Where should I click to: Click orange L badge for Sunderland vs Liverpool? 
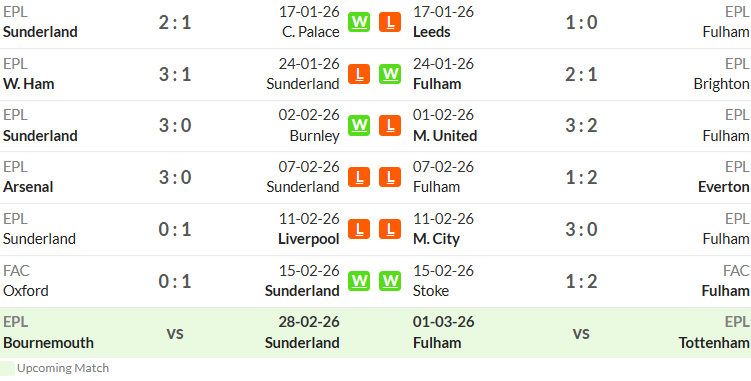(359, 229)
